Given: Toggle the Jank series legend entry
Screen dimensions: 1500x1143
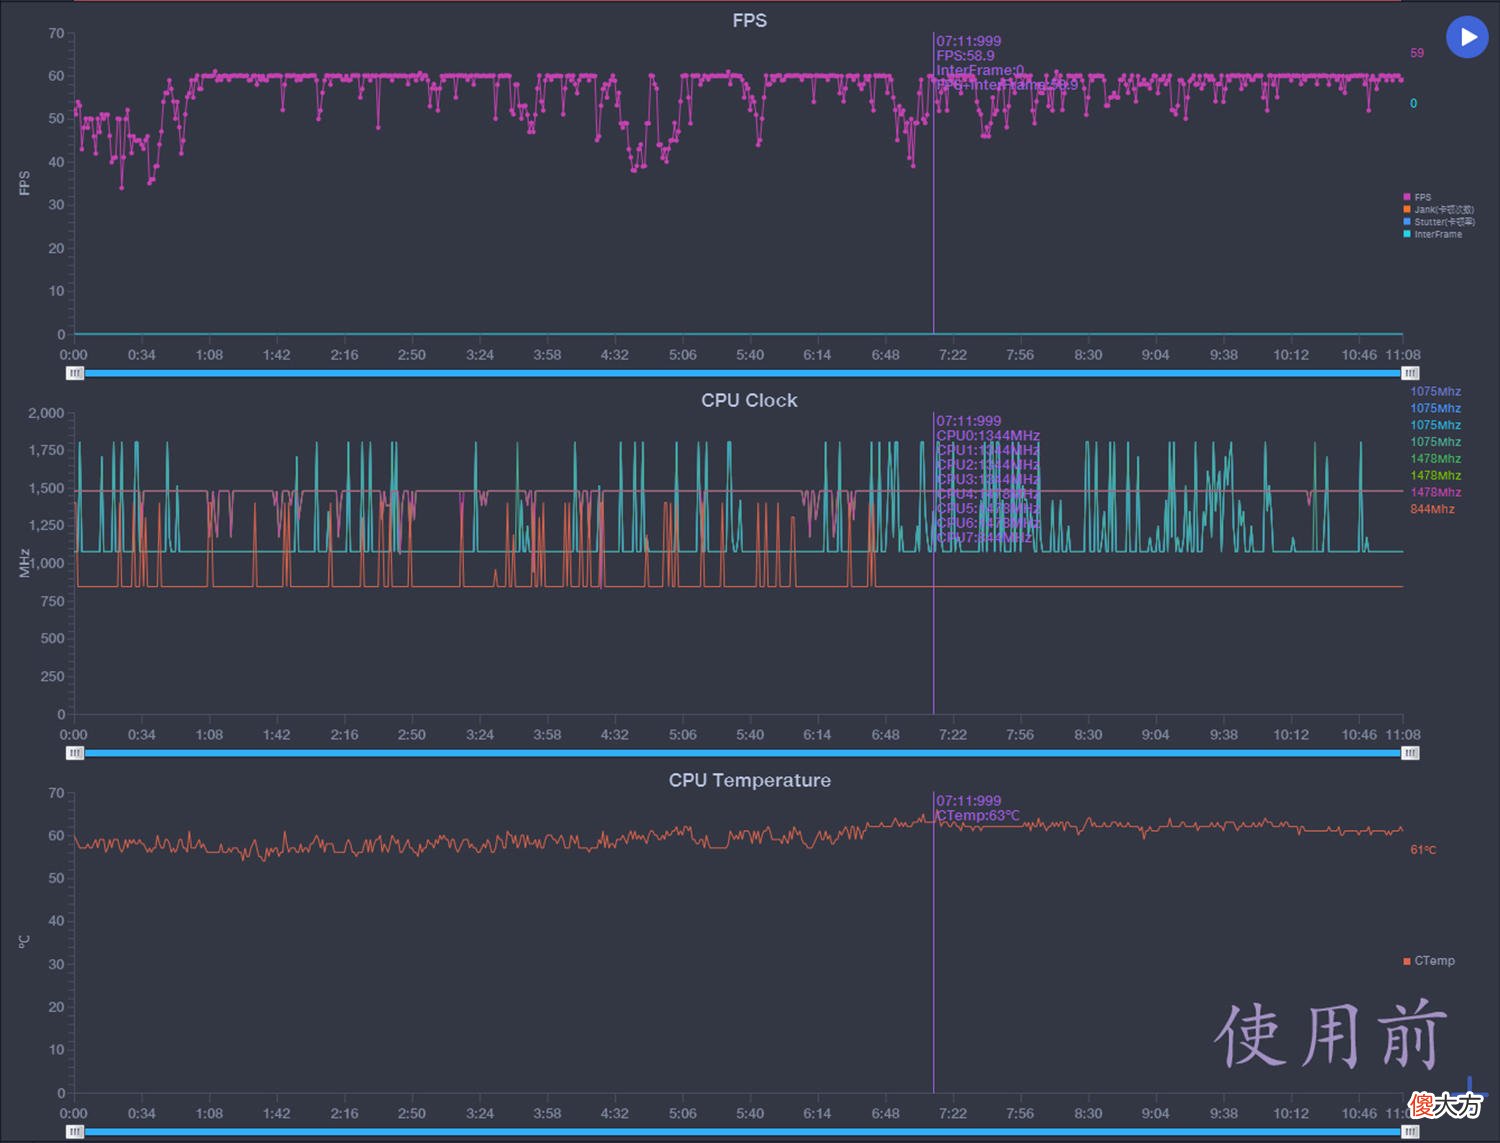Looking at the screenshot, I should pyautogui.click(x=1438, y=209).
